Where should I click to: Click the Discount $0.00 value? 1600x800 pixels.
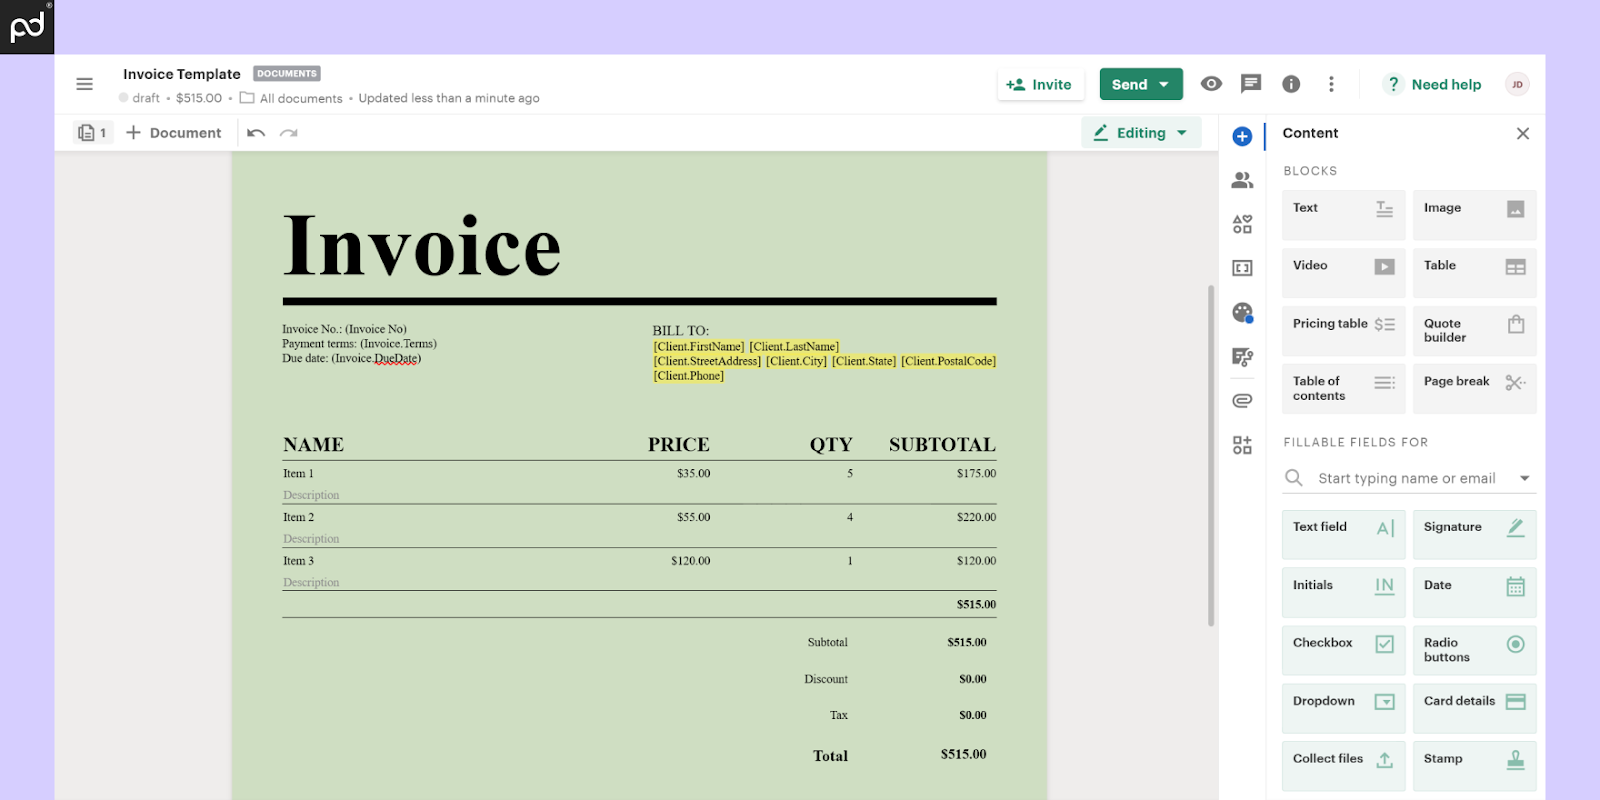972,679
